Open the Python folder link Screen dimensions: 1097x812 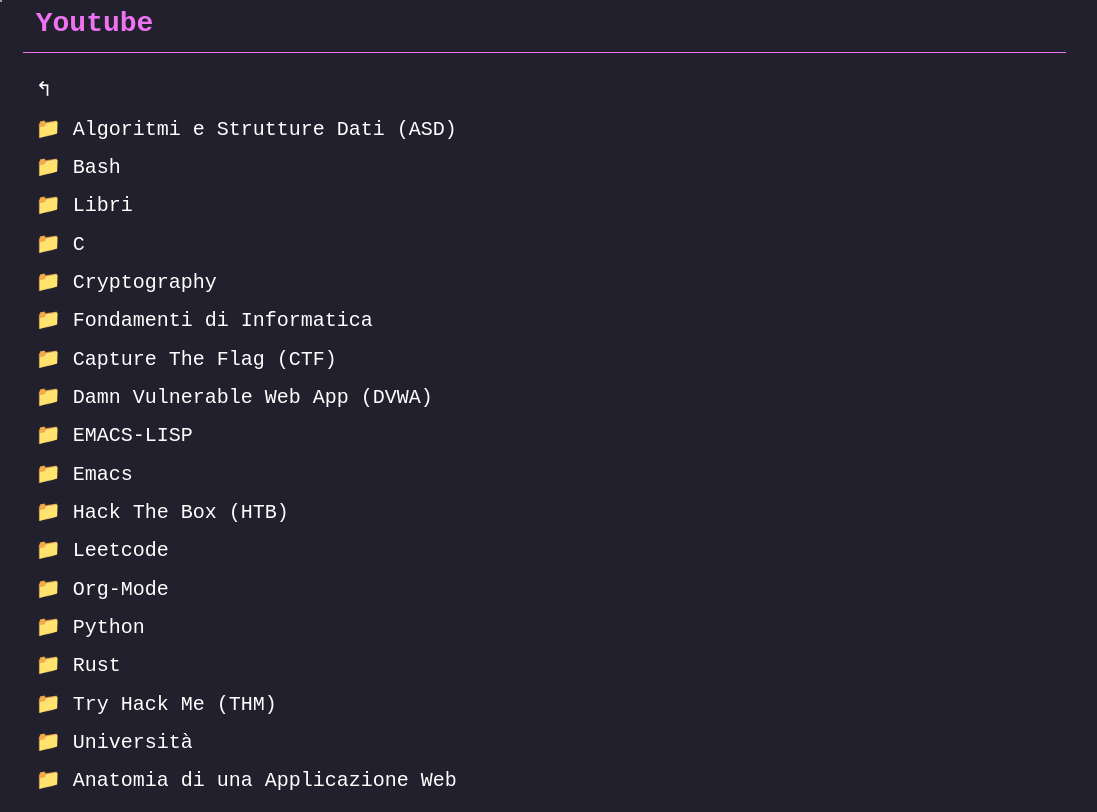tap(108, 627)
